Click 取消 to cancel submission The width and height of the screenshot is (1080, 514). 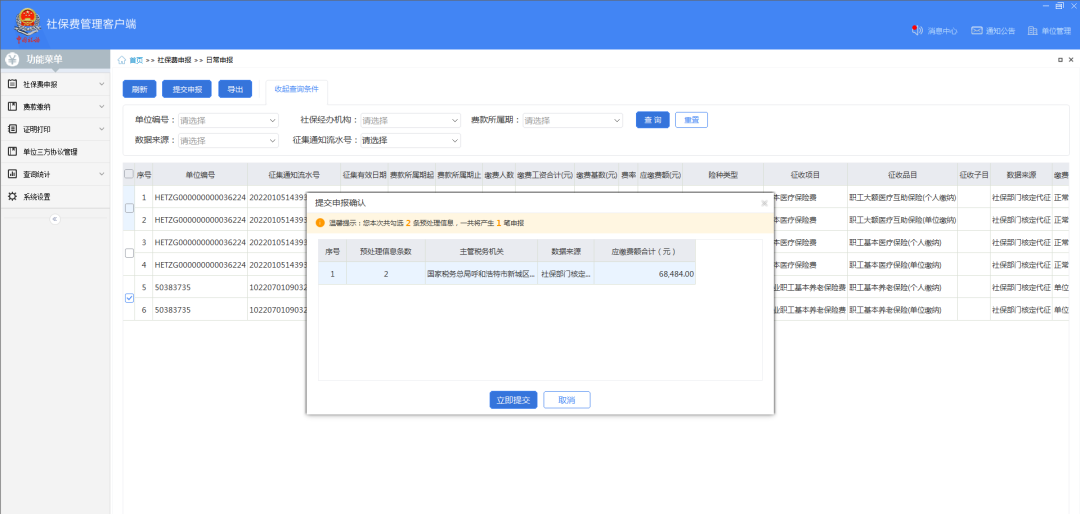(567, 399)
